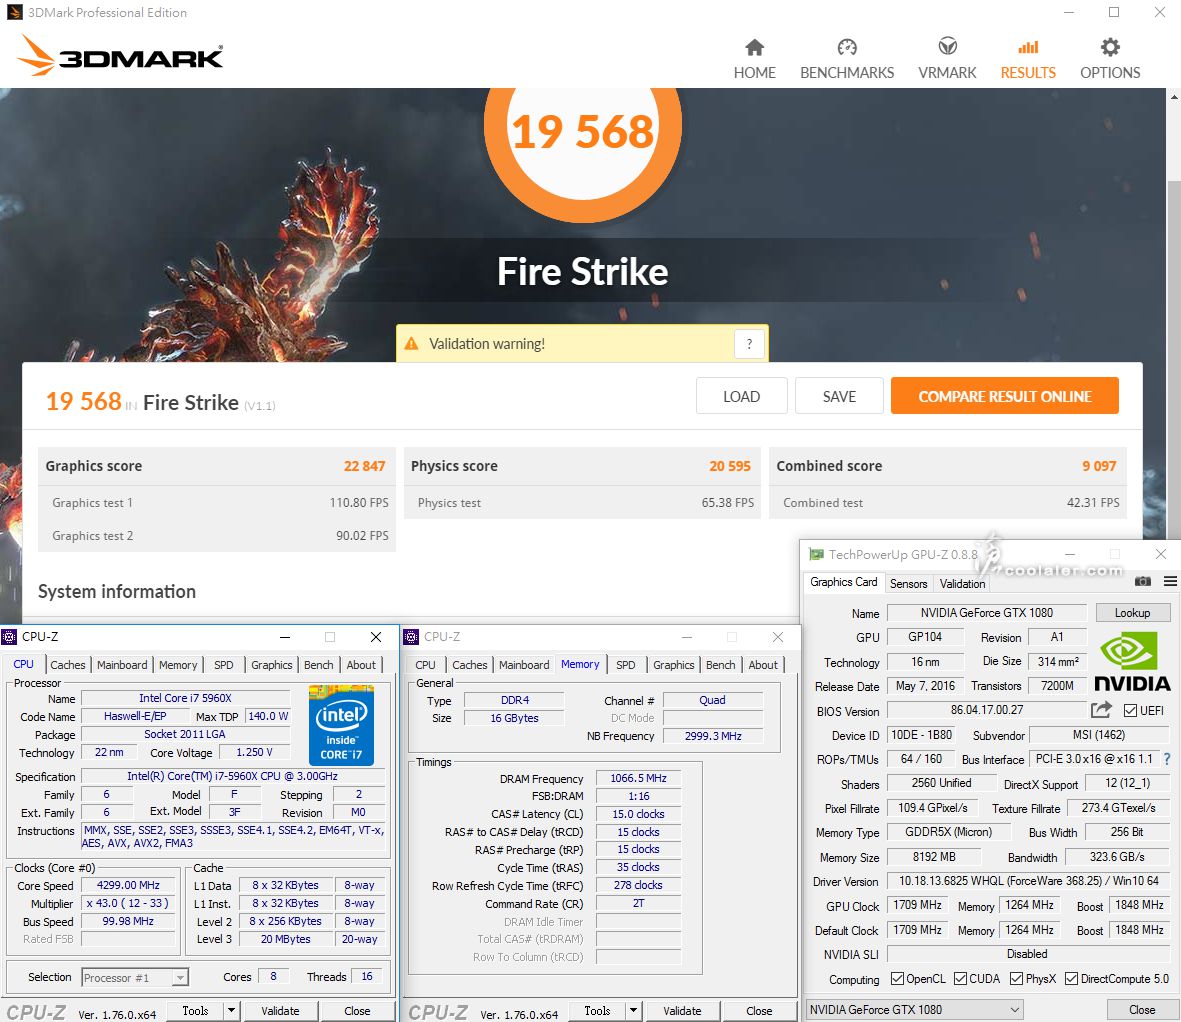The image size is (1181, 1022).
Task: Open the Validation tab in GPU-Z
Action: (x=962, y=584)
